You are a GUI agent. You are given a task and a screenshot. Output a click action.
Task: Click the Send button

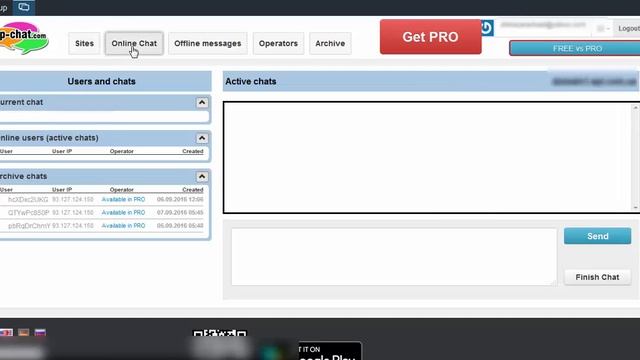tap(598, 236)
